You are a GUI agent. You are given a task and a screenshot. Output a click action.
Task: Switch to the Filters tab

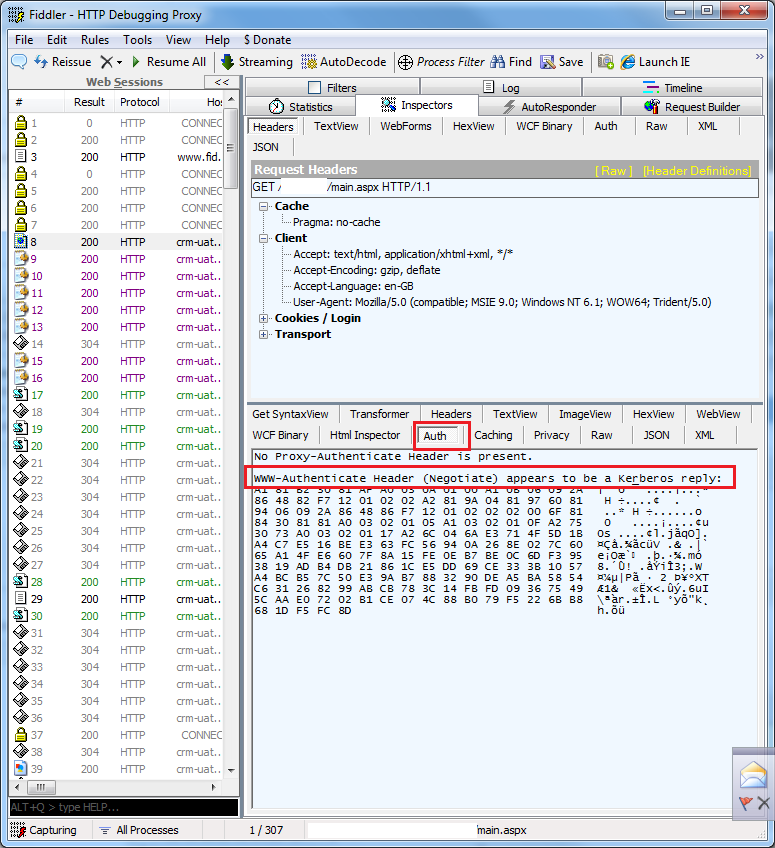[x=332, y=88]
